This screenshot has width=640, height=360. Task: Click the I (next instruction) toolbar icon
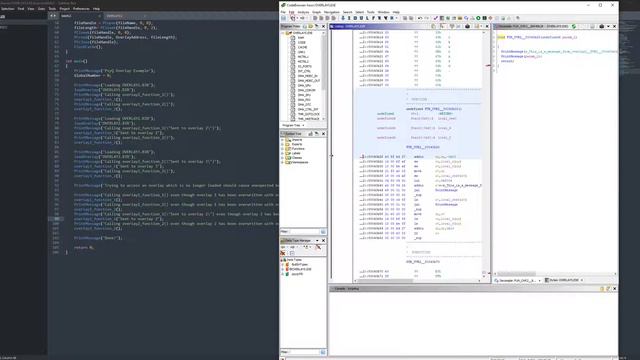click(x=349, y=18)
